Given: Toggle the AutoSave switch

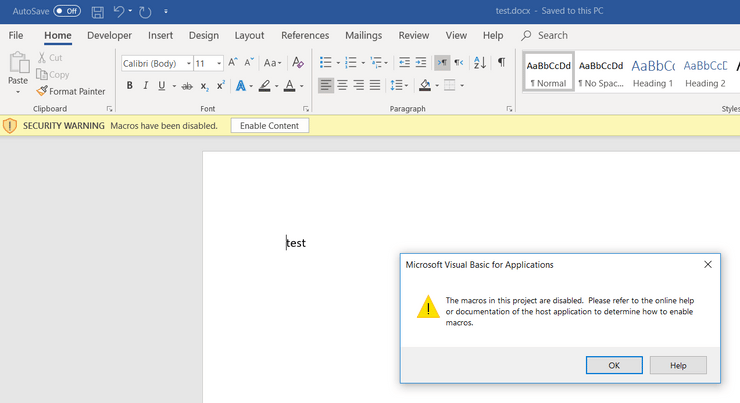Looking at the screenshot, I should point(67,11).
